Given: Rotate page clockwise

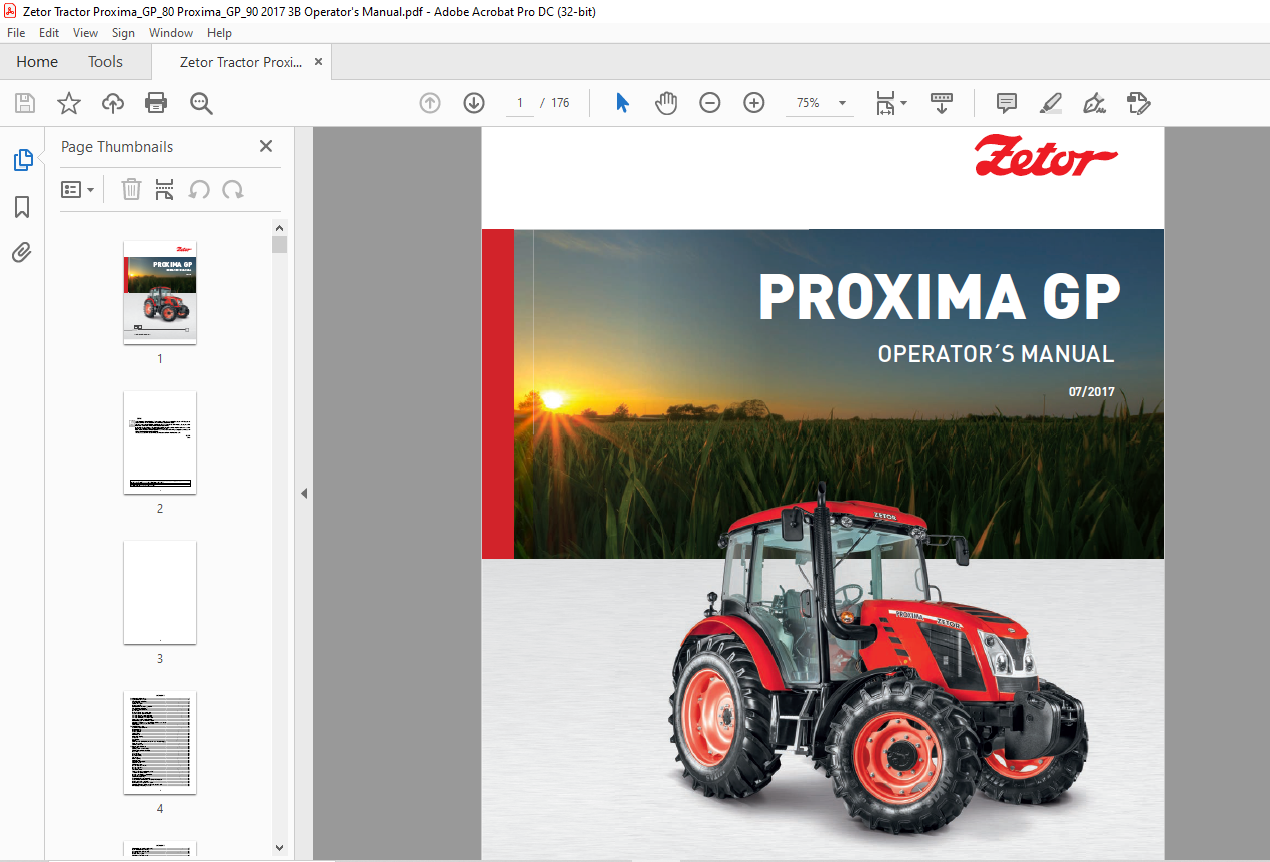Looking at the screenshot, I should point(233,189).
